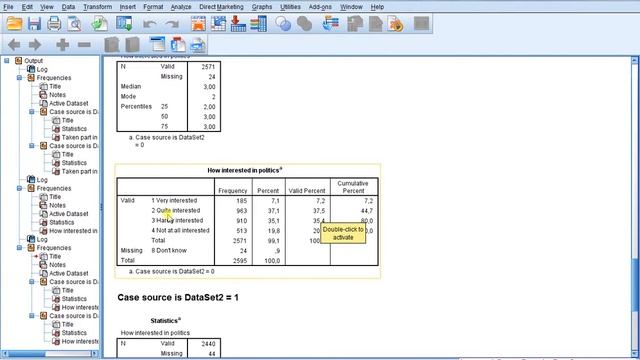The width and height of the screenshot is (640, 360).
Task: Click the '1 Very interested' row label
Action: [174, 200]
